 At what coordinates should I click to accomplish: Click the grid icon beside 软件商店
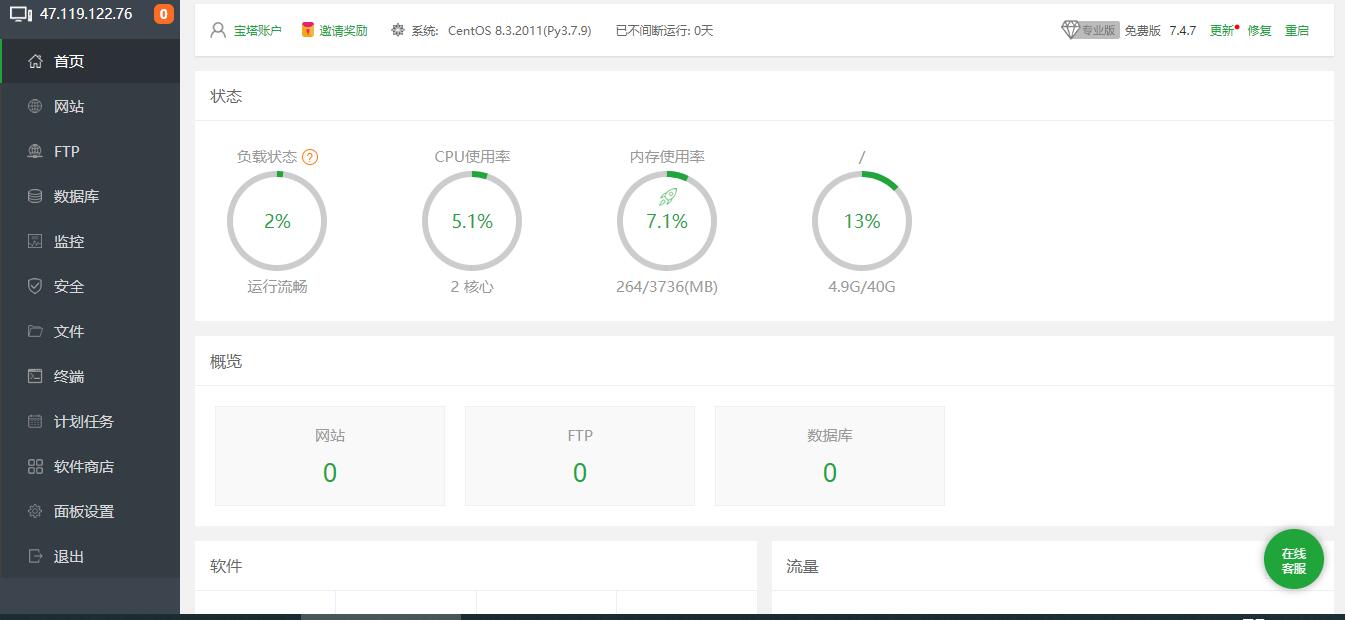tap(35, 466)
